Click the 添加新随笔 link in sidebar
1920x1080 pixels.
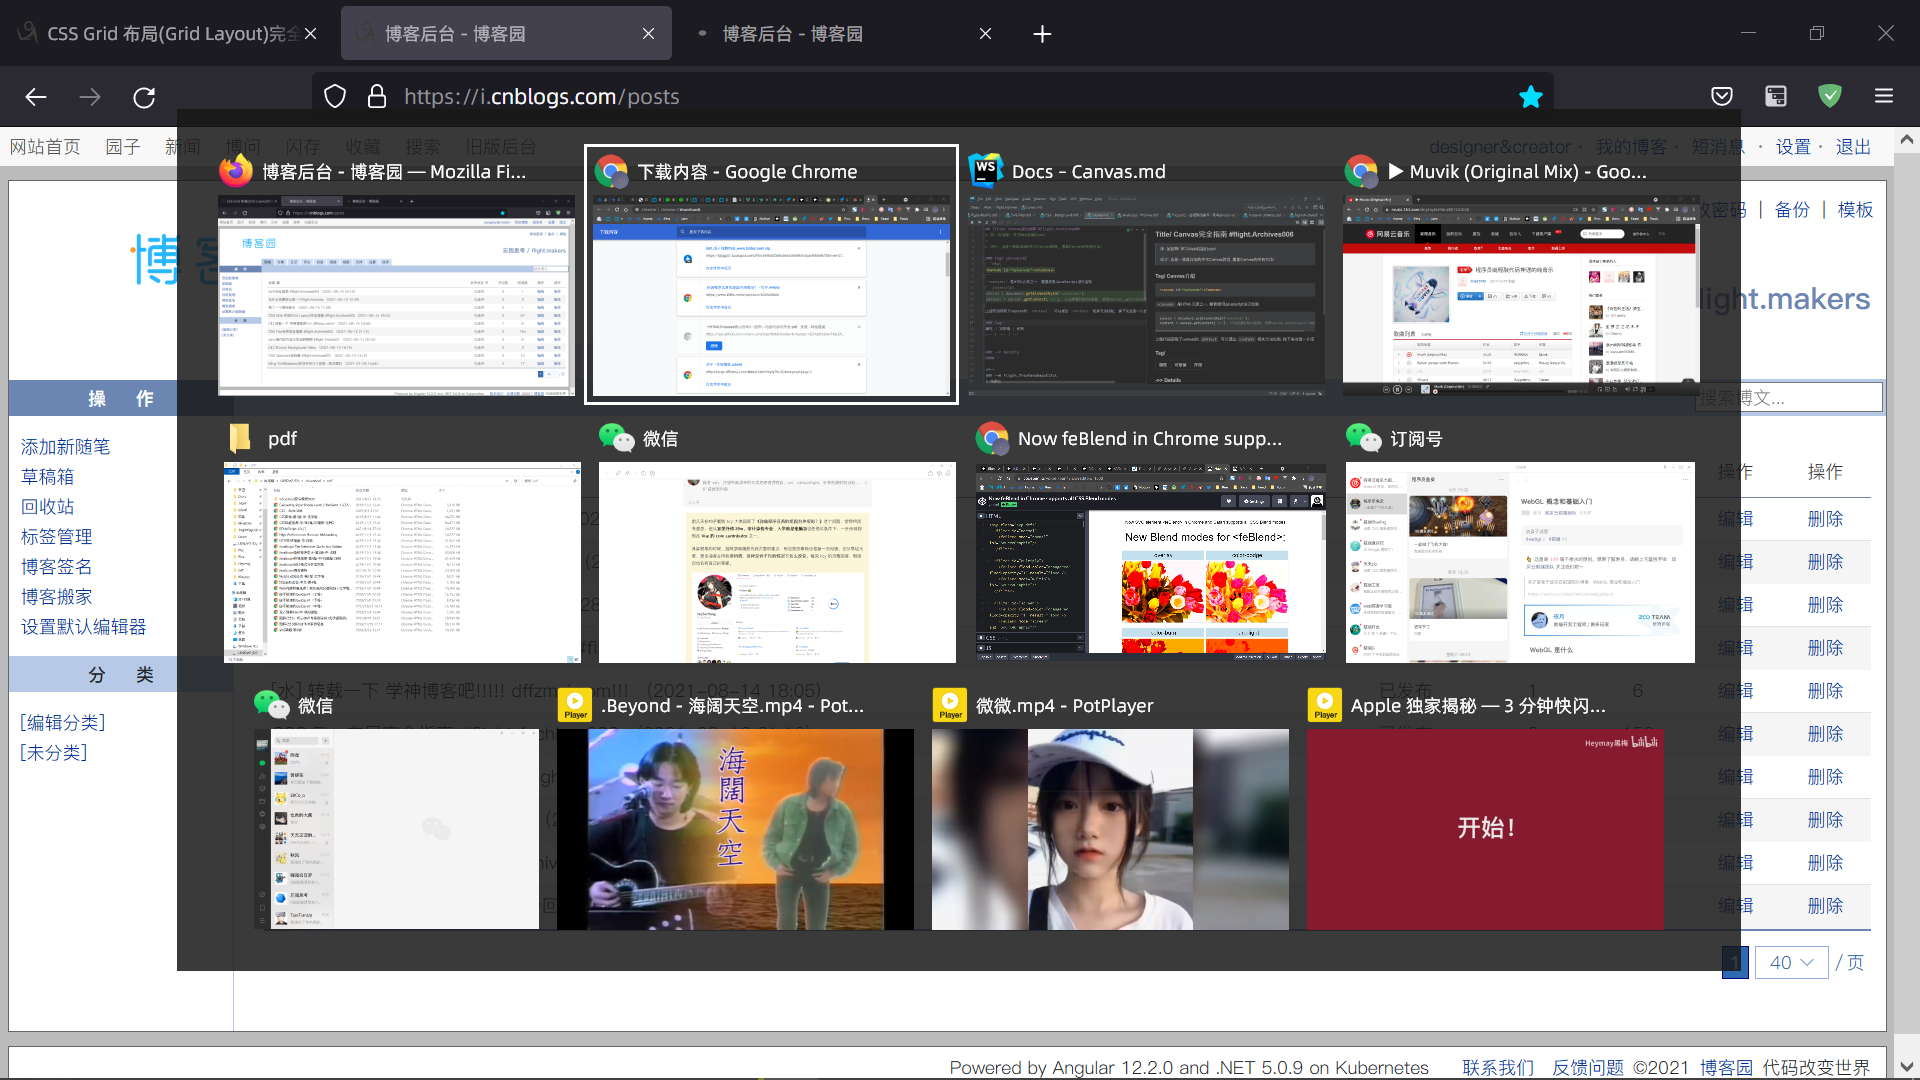coord(65,447)
